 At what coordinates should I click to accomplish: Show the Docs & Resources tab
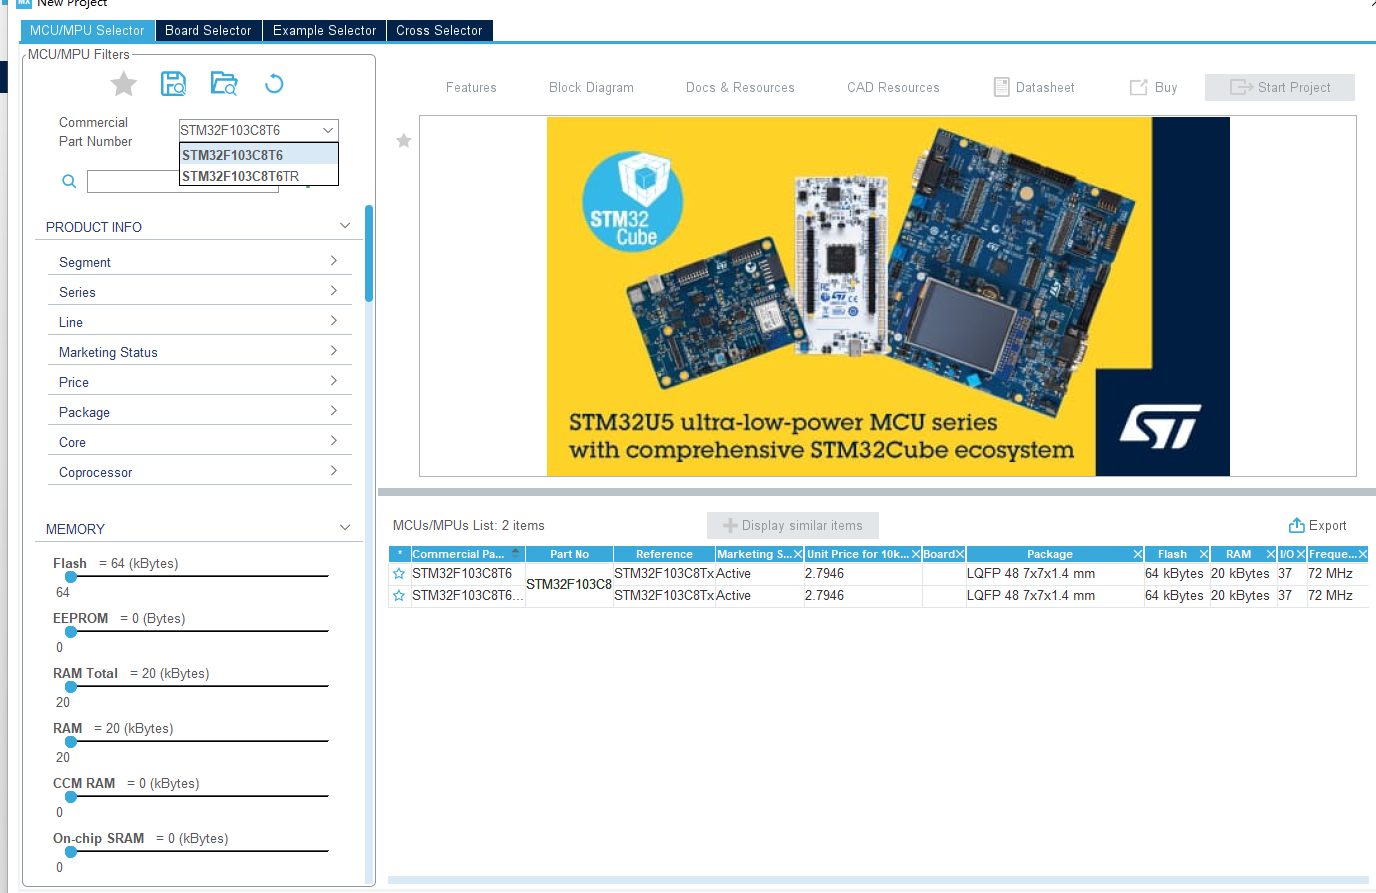click(x=740, y=88)
